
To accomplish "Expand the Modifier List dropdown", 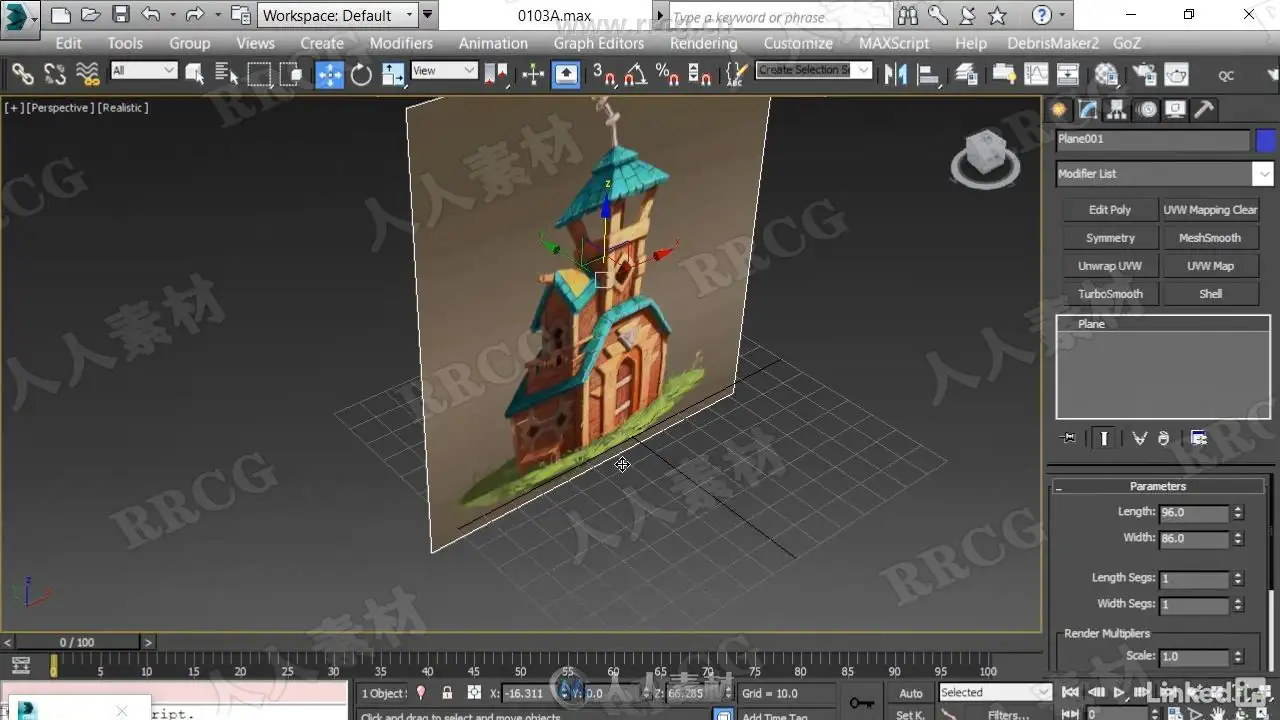I will click(1263, 173).
